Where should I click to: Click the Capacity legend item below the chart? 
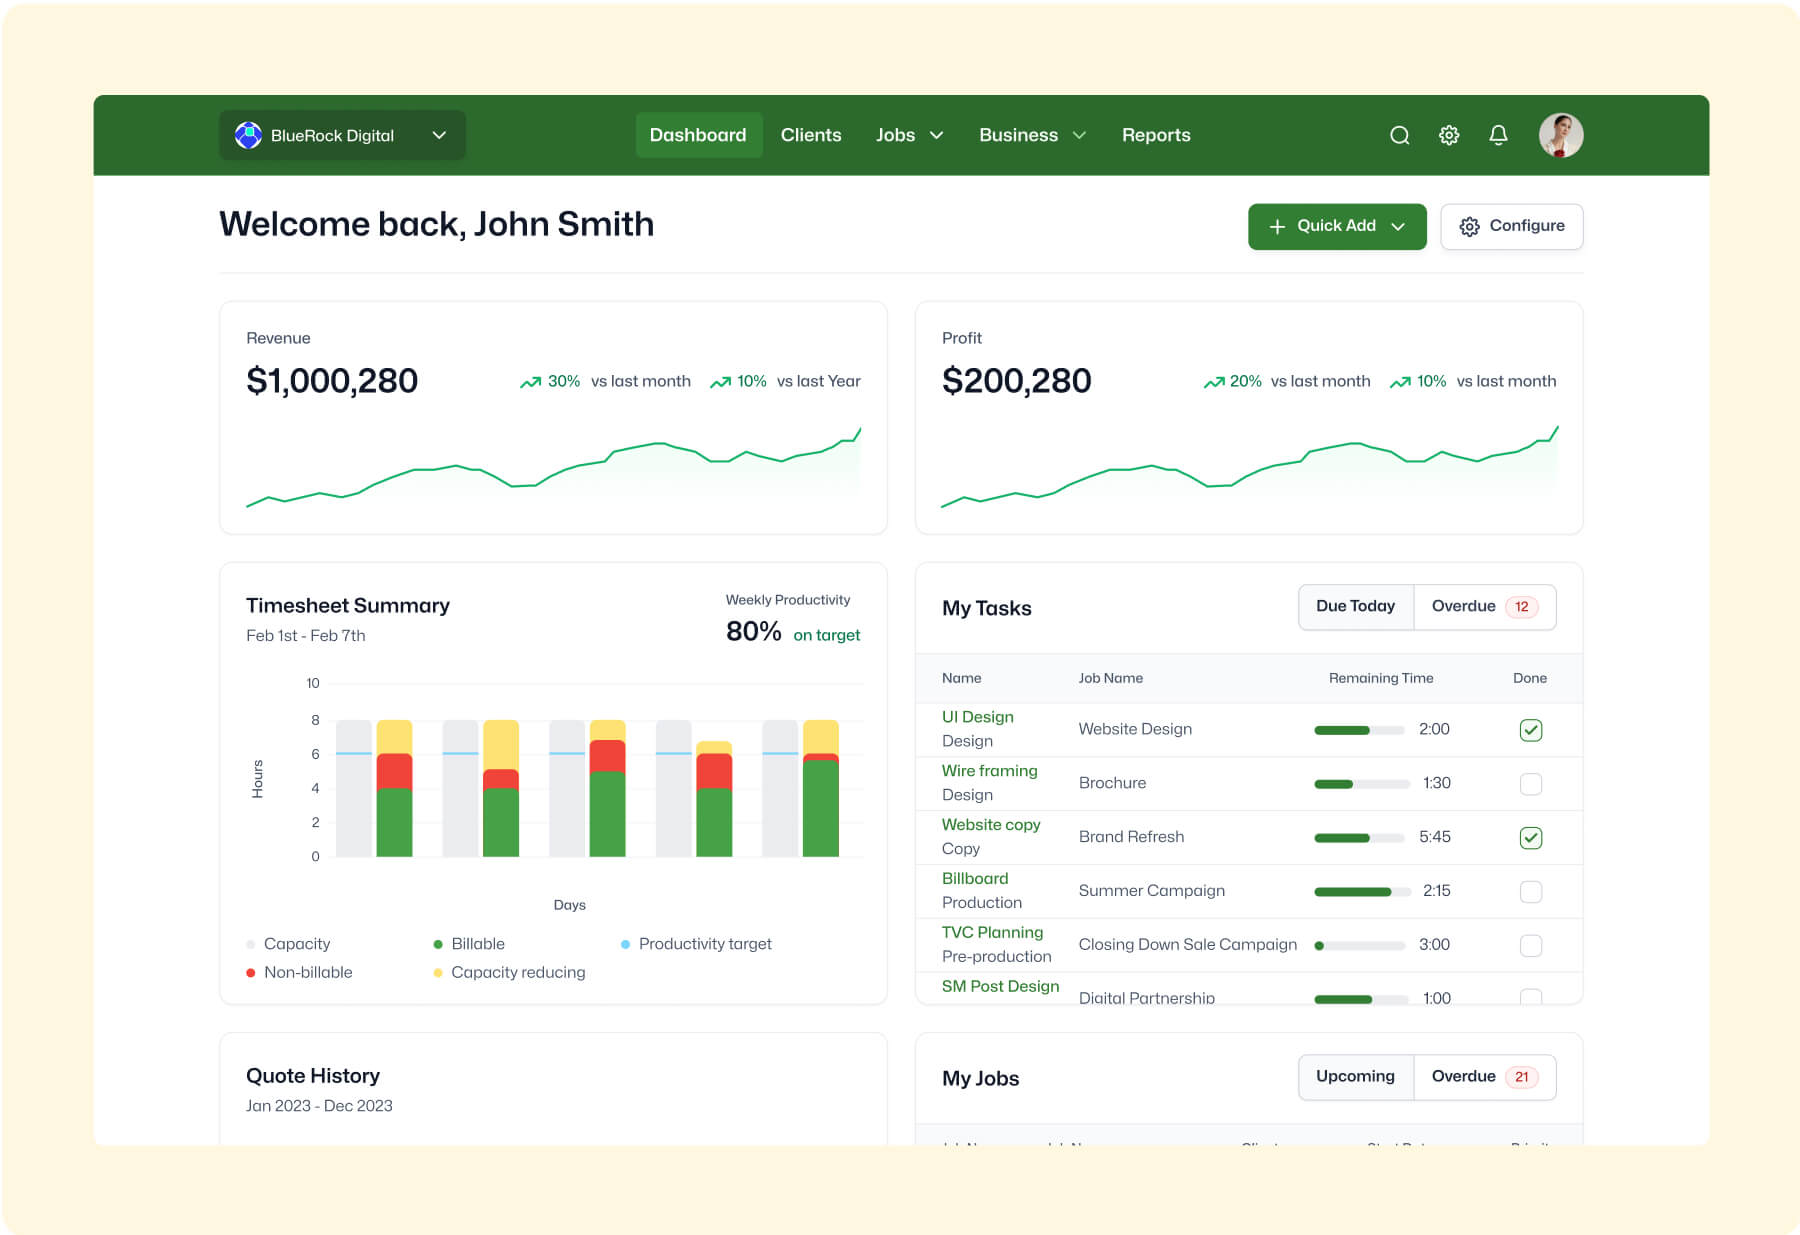(296, 943)
